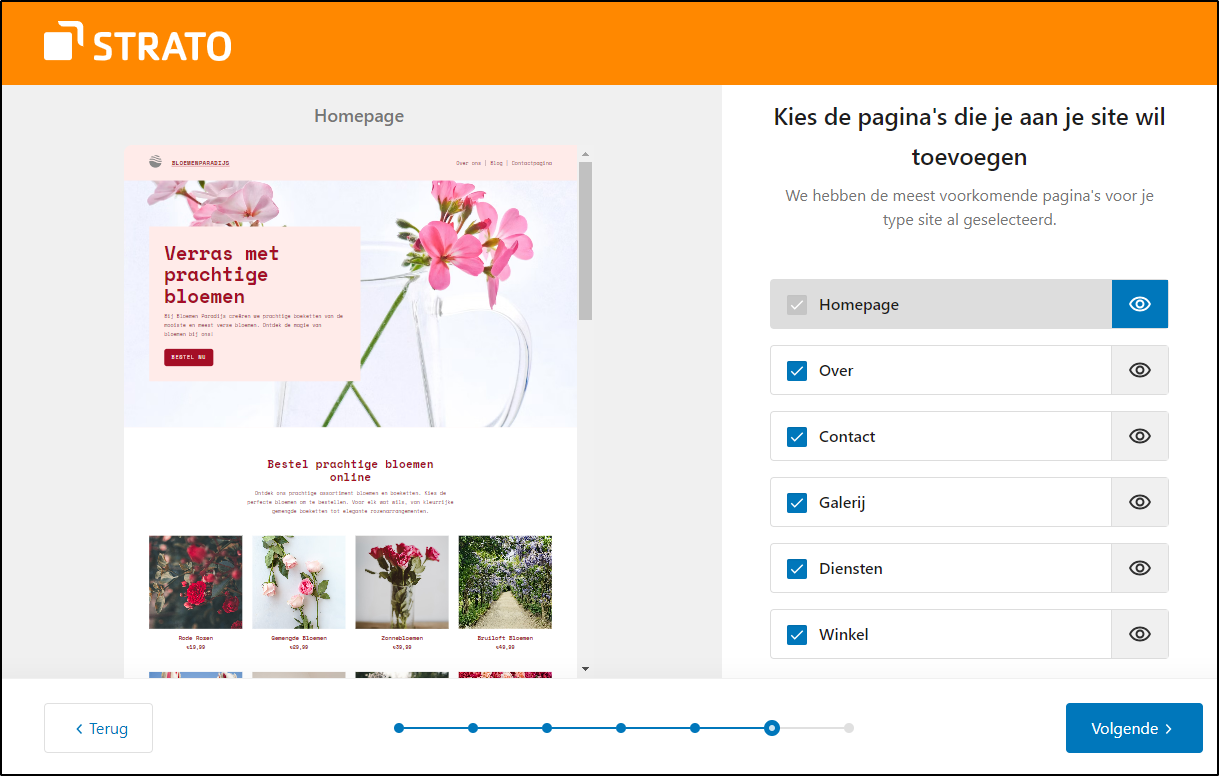Click the eye preview icon next to Galerij
The height and width of the screenshot is (776, 1219).
(x=1139, y=502)
